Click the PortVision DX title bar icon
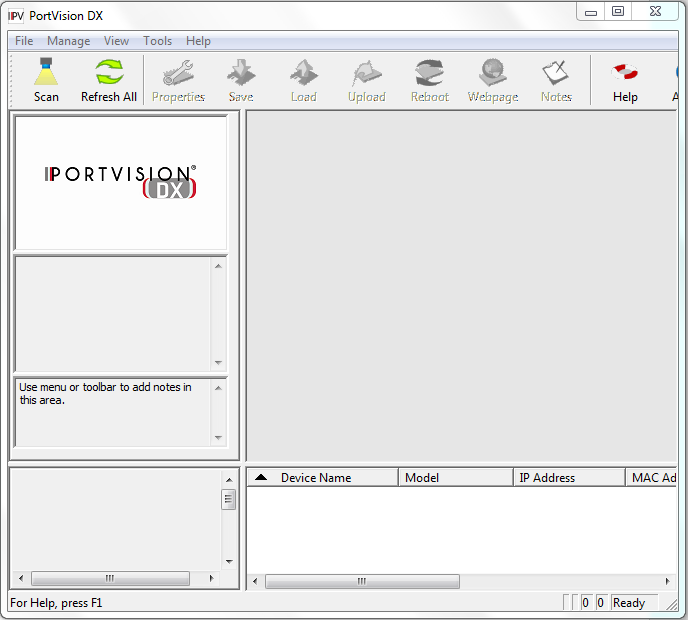Image resolution: width=688 pixels, height=620 pixels. [16, 16]
